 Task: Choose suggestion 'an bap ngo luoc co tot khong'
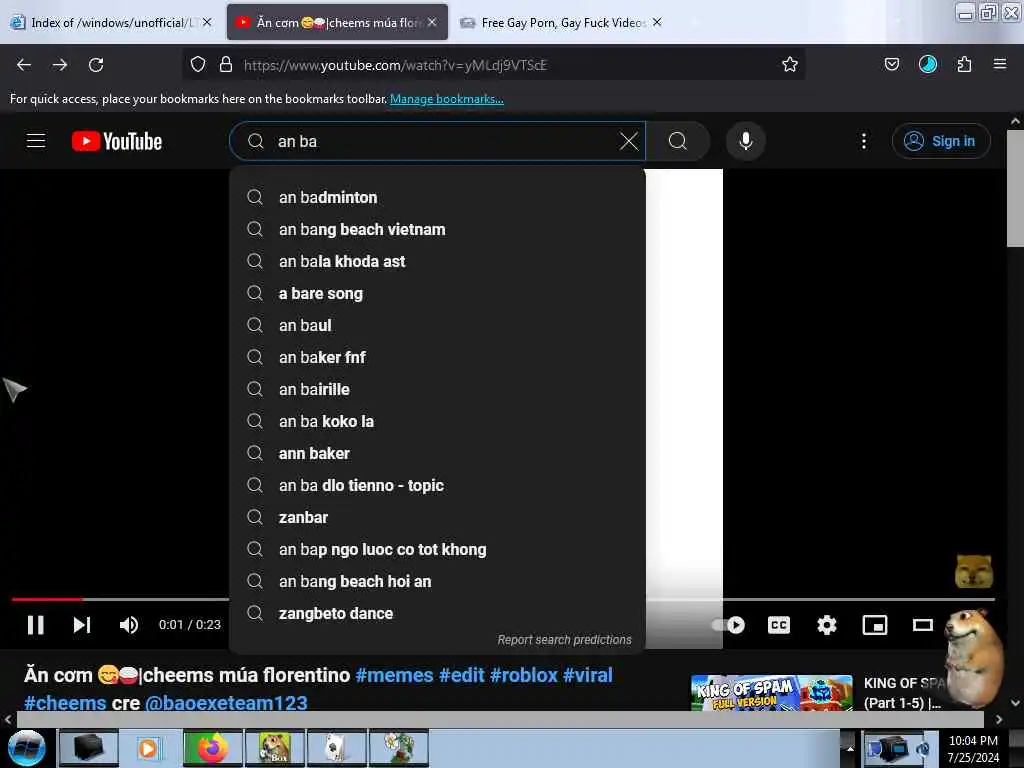pos(437,549)
